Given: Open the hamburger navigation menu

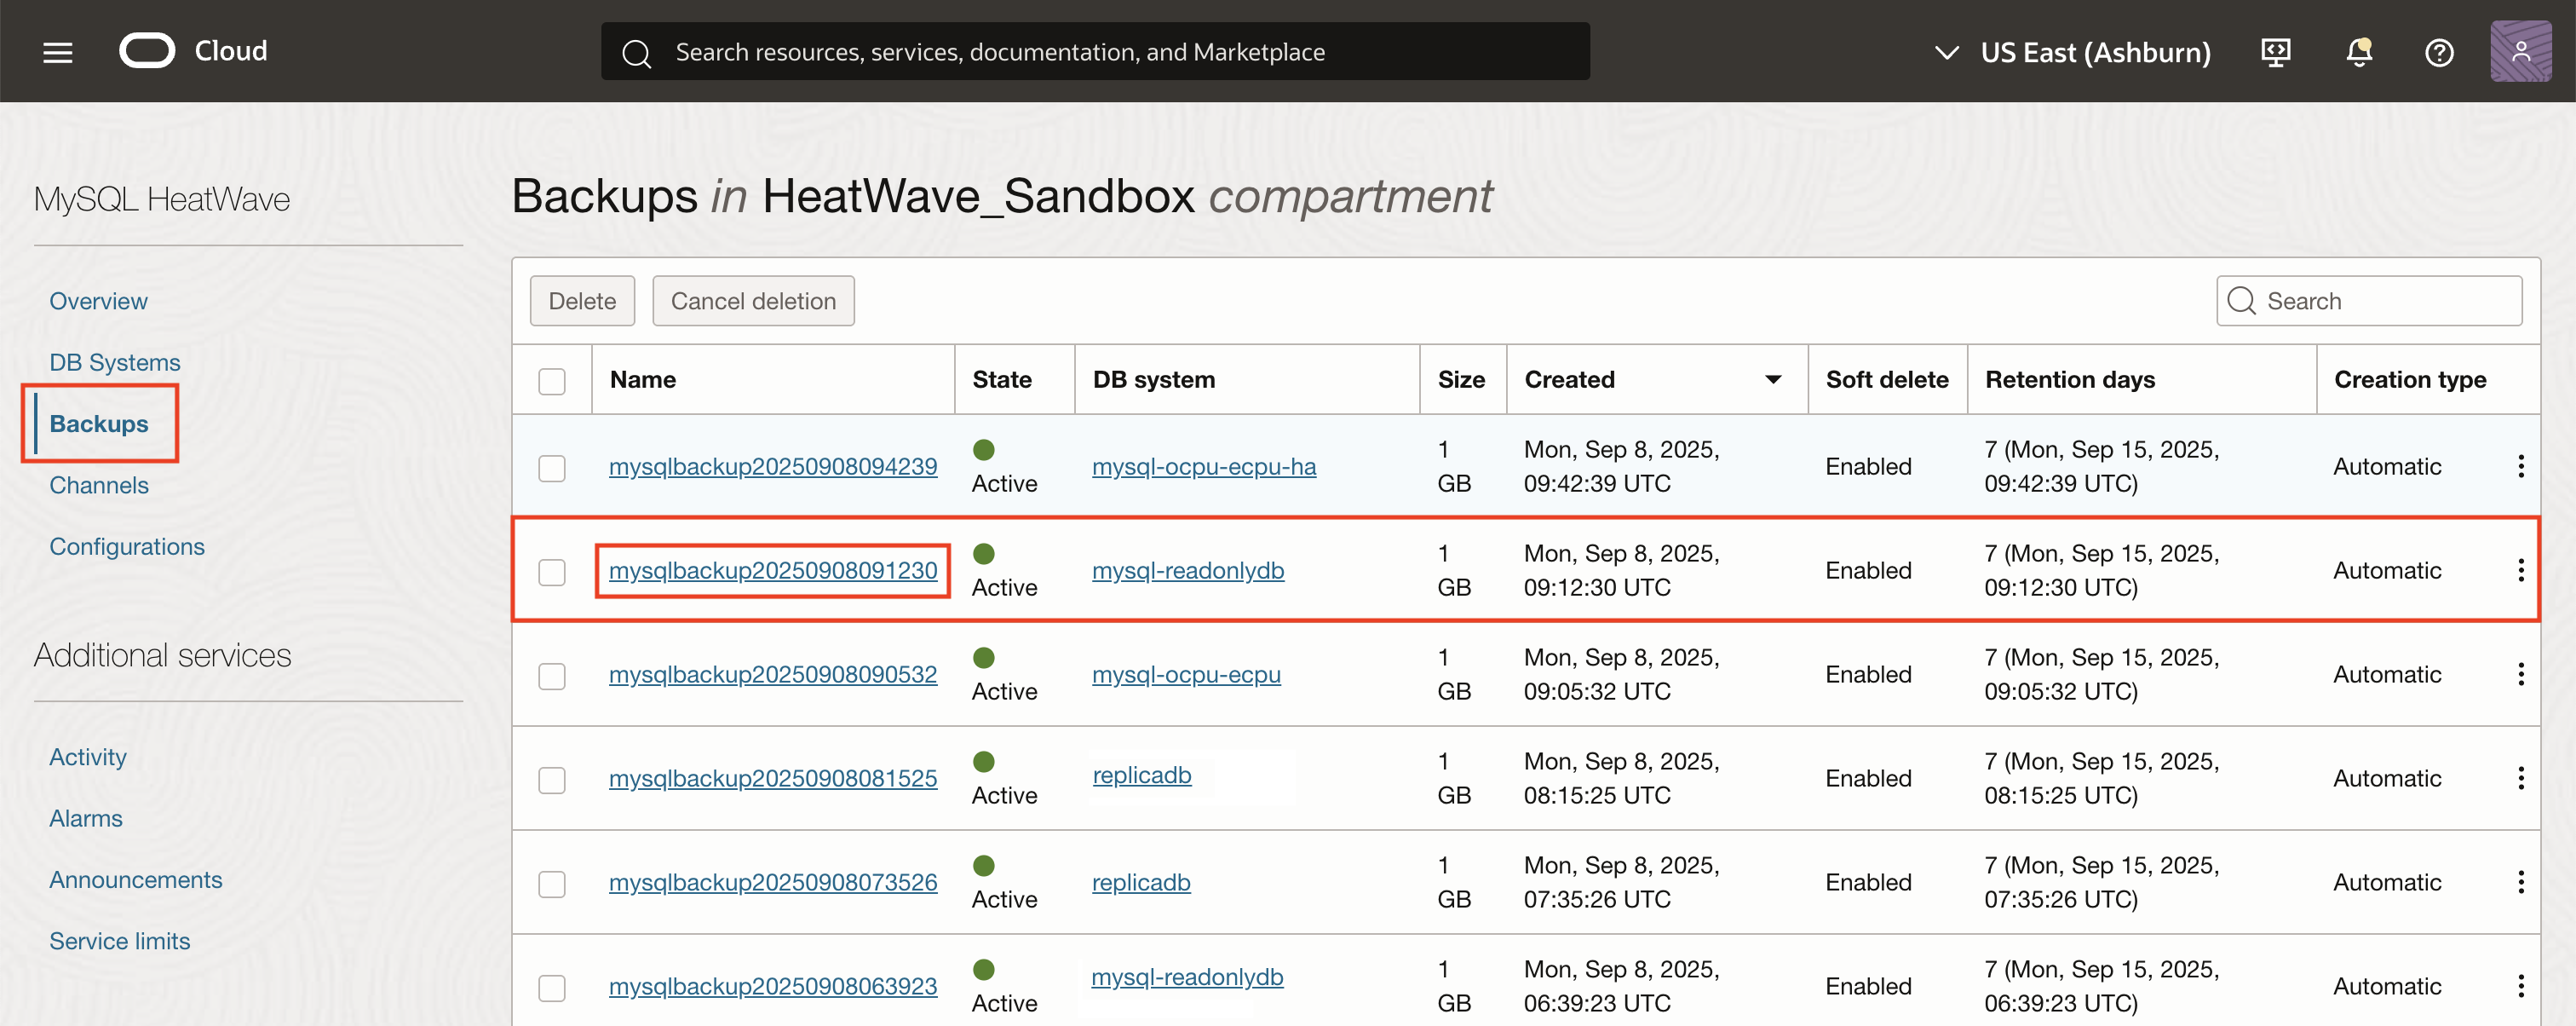Looking at the screenshot, I should pyautogui.click(x=58, y=52).
